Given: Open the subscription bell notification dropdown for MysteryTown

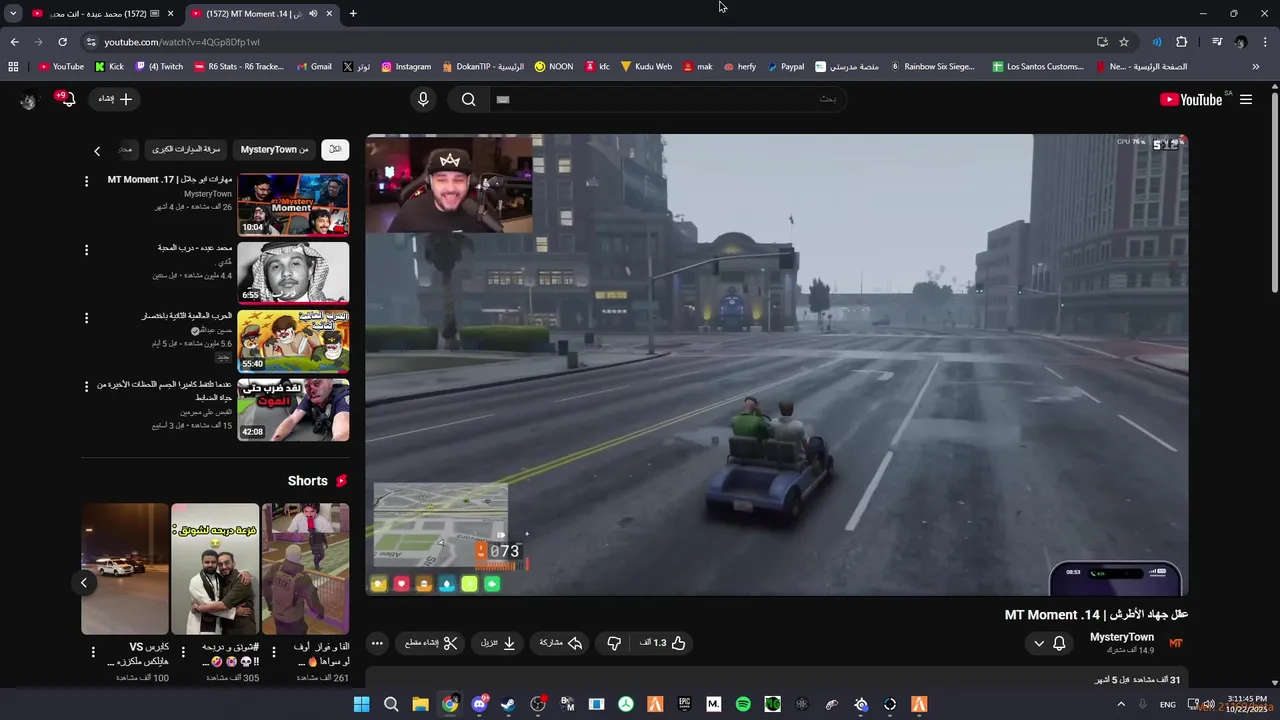Looking at the screenshot, I should (x=1050, y=643).
